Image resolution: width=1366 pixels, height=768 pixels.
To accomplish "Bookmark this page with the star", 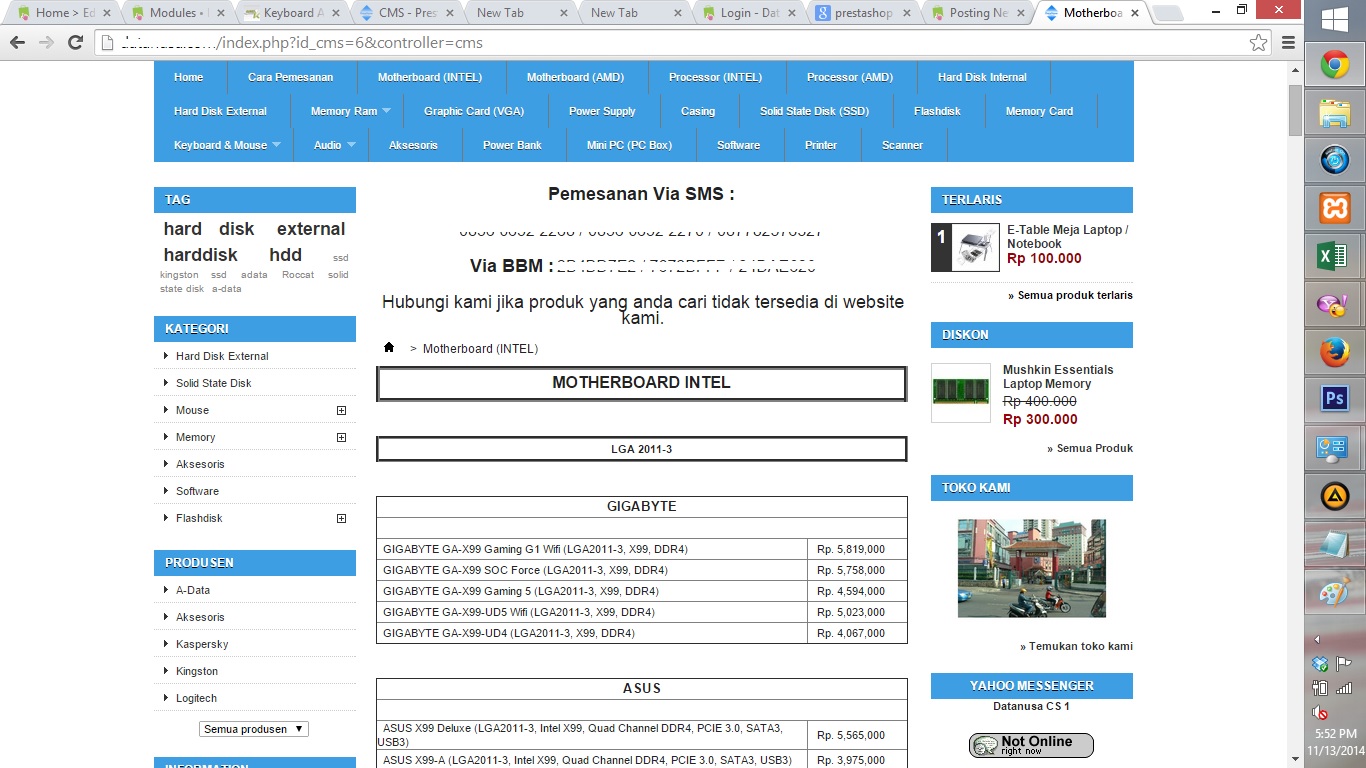I will (1258, 43).
